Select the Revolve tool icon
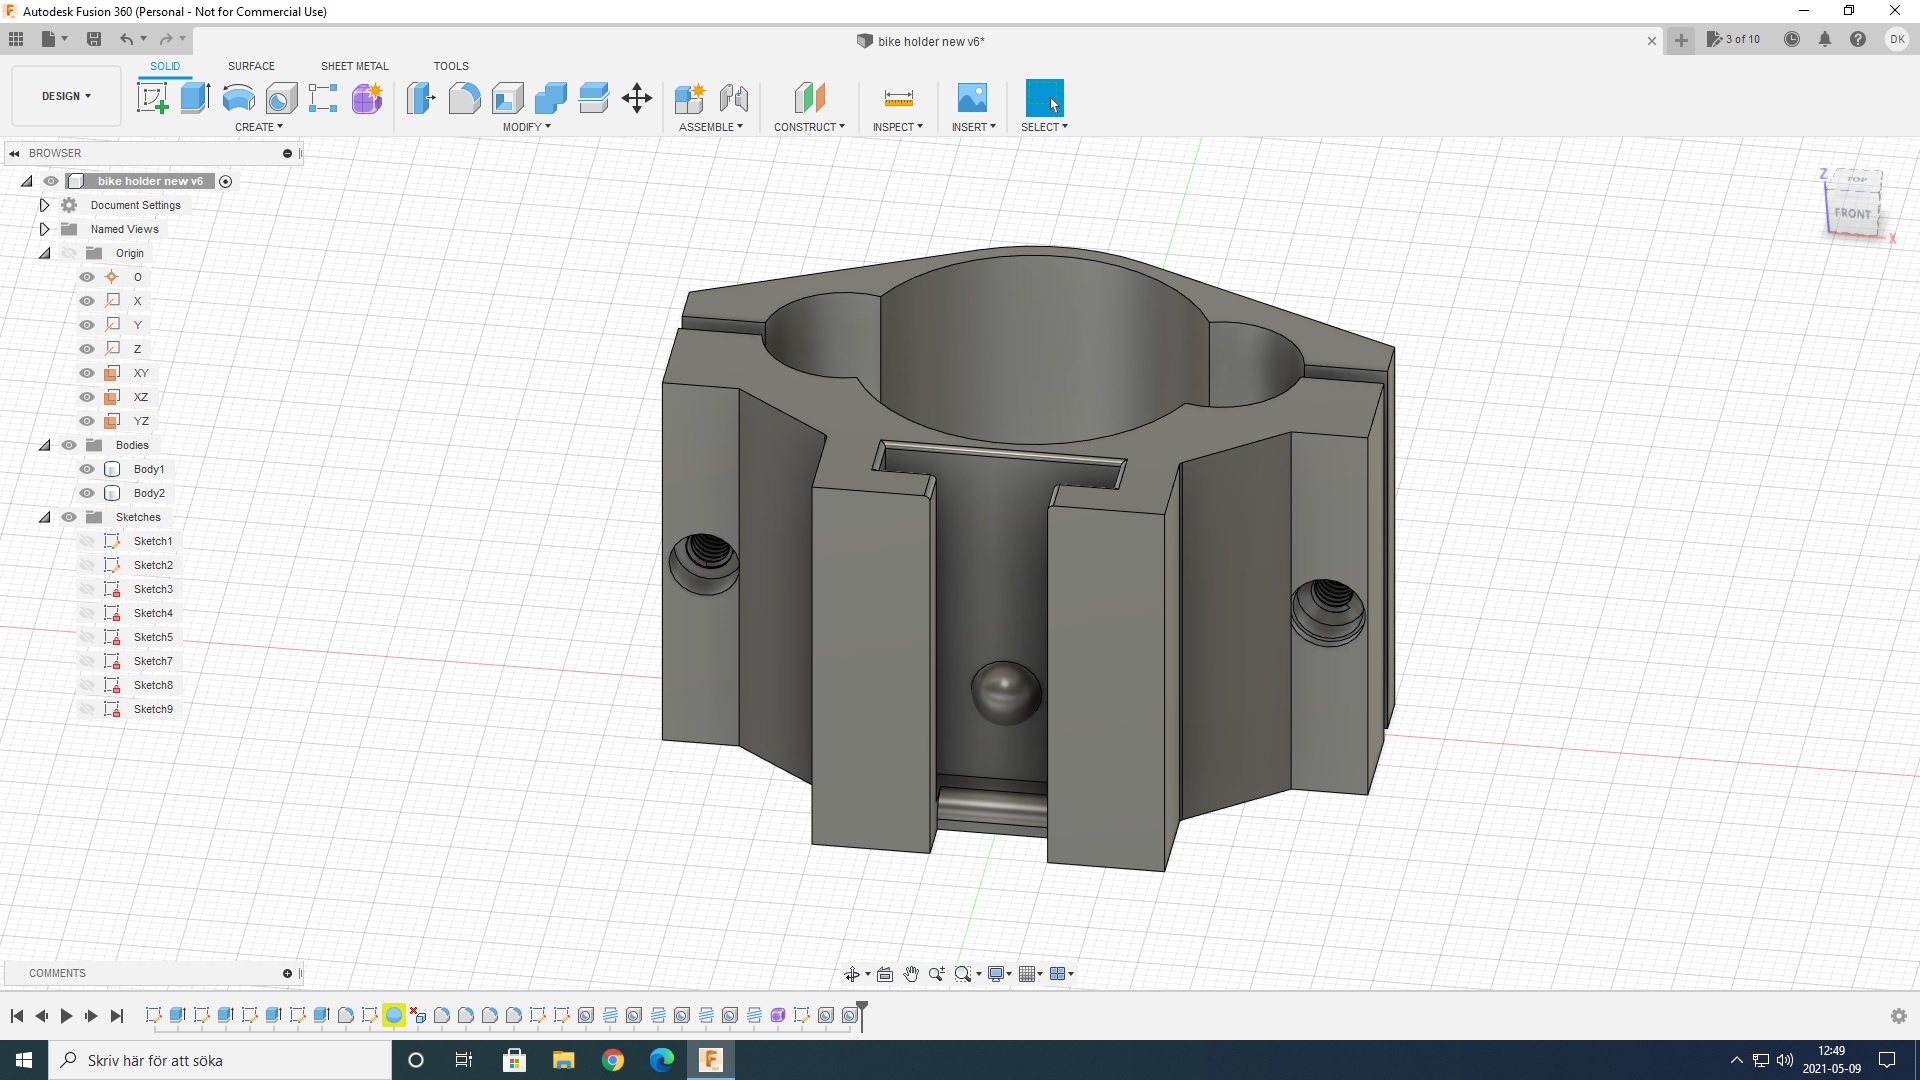1920x1080 pixels. point(238,98)
